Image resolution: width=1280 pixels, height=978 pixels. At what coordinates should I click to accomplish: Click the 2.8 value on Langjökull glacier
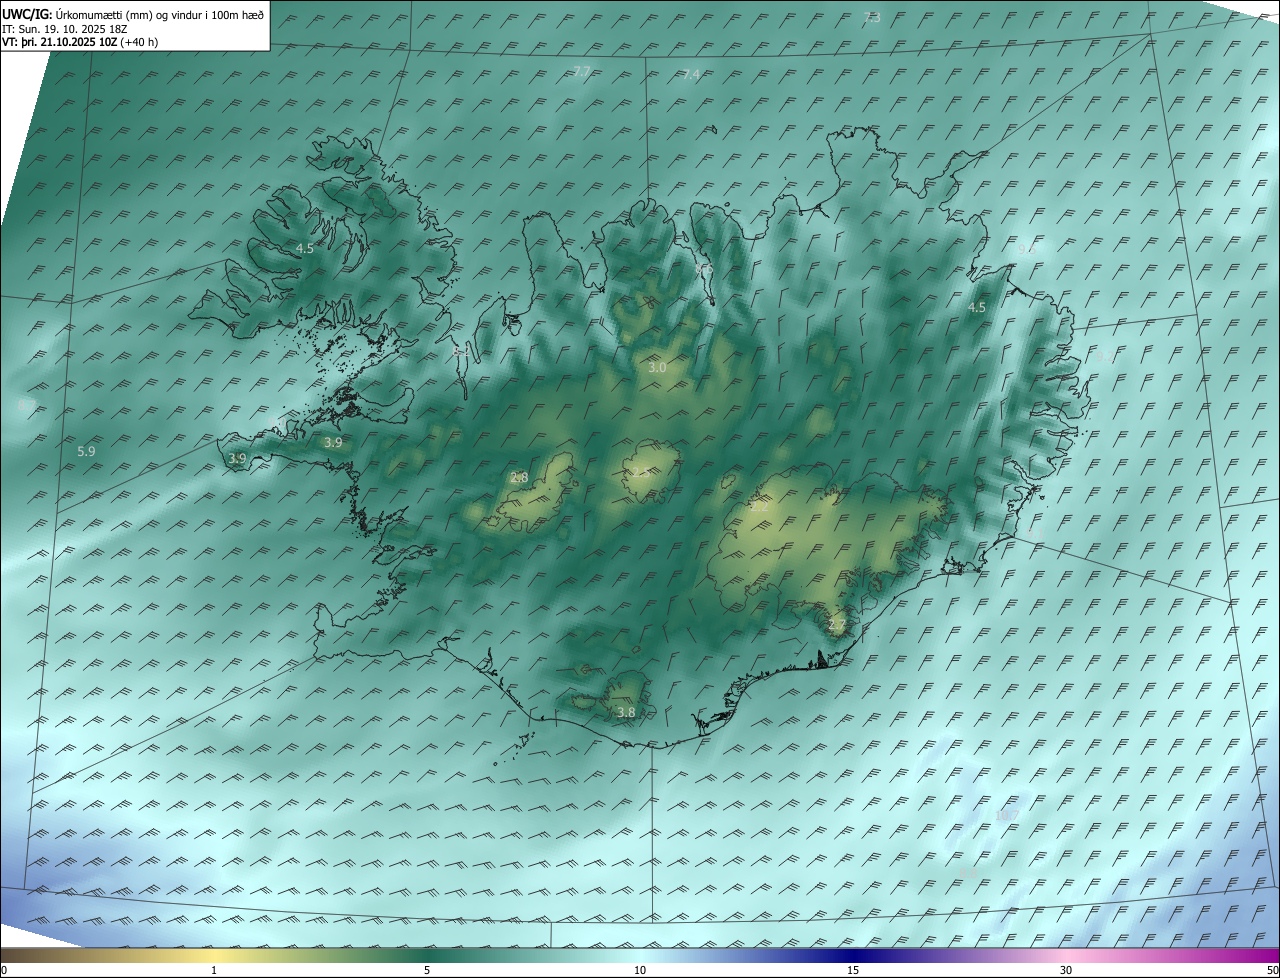click(519, 478)
